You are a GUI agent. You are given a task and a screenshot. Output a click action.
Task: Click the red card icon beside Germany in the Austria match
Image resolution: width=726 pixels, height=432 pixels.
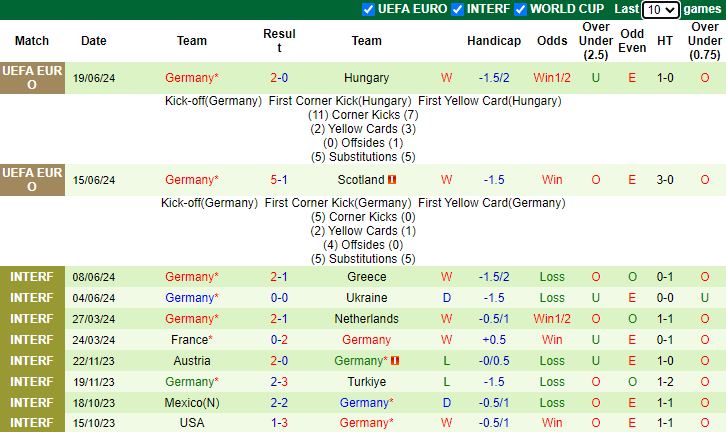coord(395,361)
